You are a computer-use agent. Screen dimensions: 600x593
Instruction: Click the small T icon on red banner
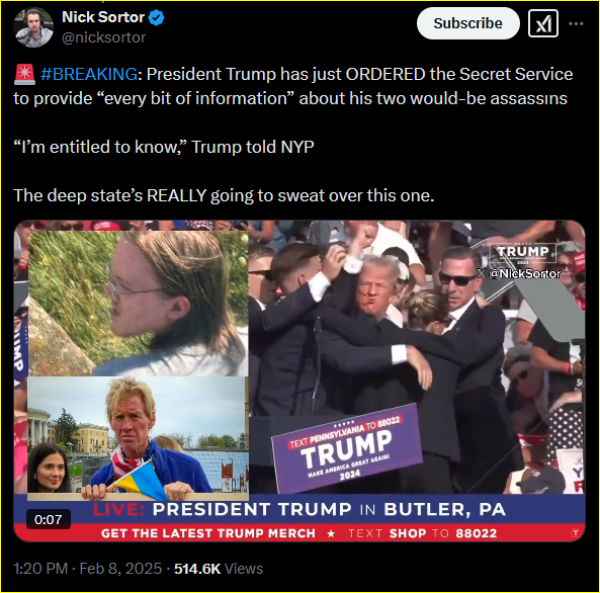point(574,533)
